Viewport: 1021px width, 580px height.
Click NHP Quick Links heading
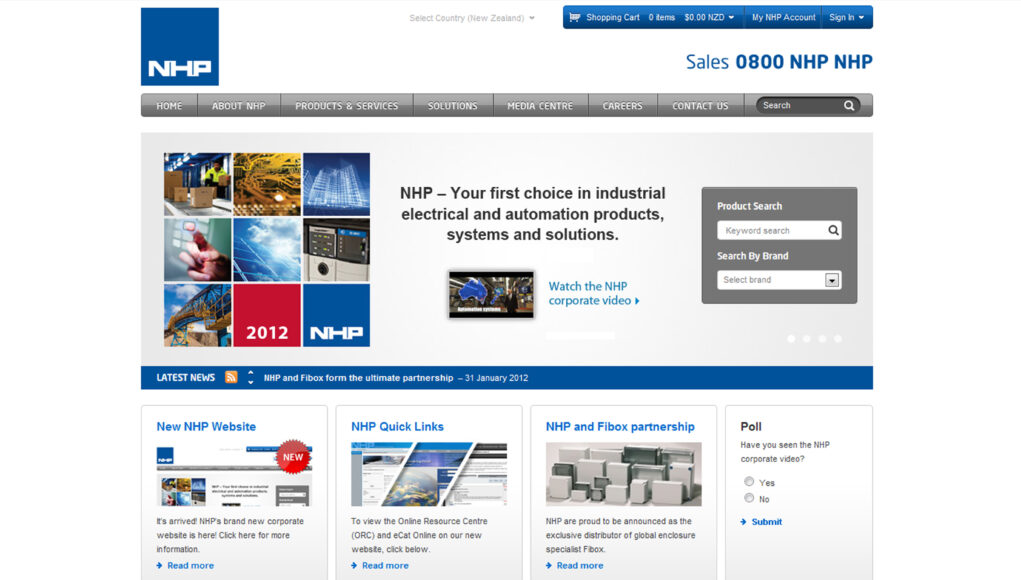[x=397, y=427]
